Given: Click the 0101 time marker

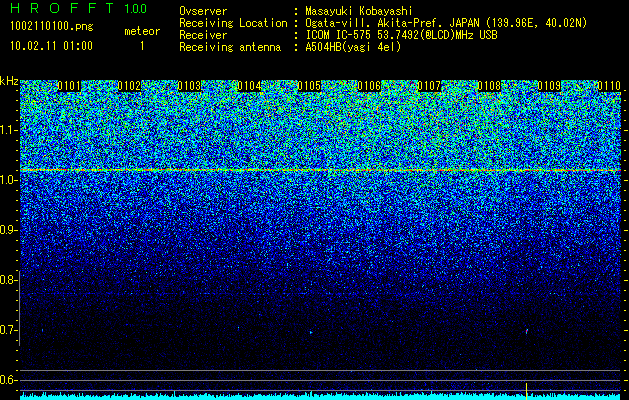Looking at the screenshot, I should tap(69, 86).
